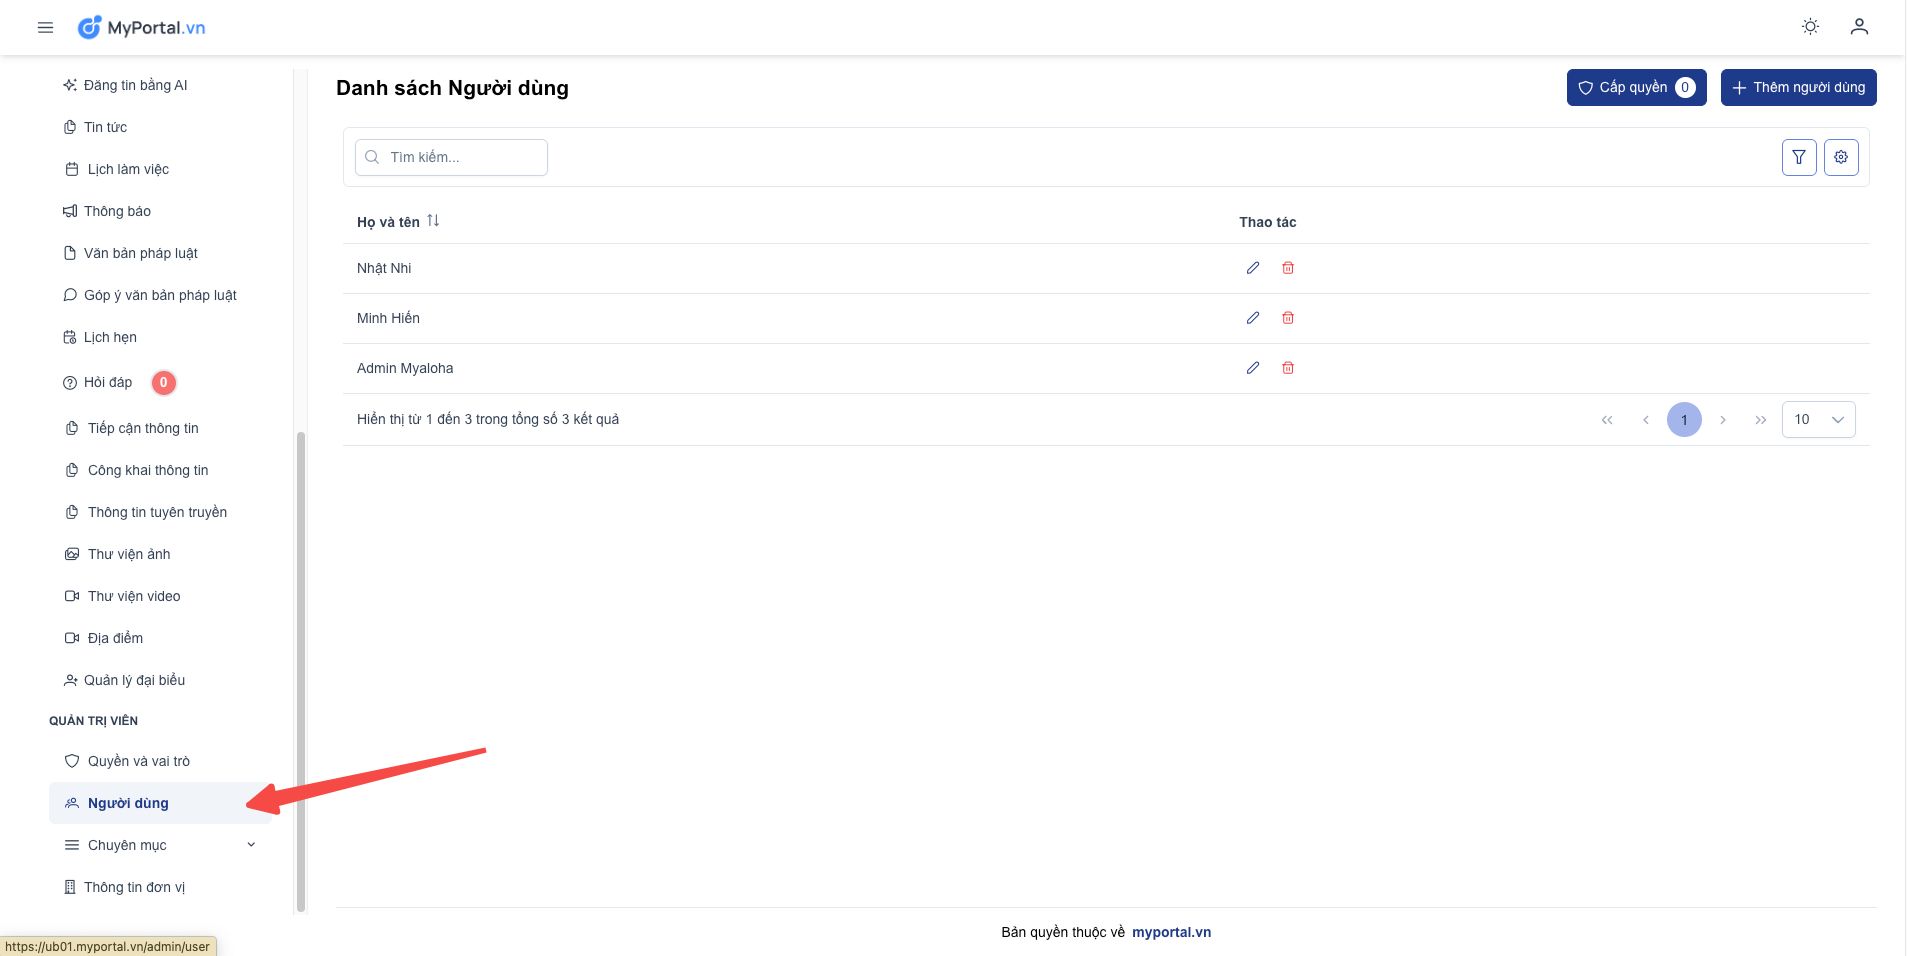Delete user Nhật Nhi with trash icon
Viewport: 1907px width, 956px height.
click(1288, 268)
